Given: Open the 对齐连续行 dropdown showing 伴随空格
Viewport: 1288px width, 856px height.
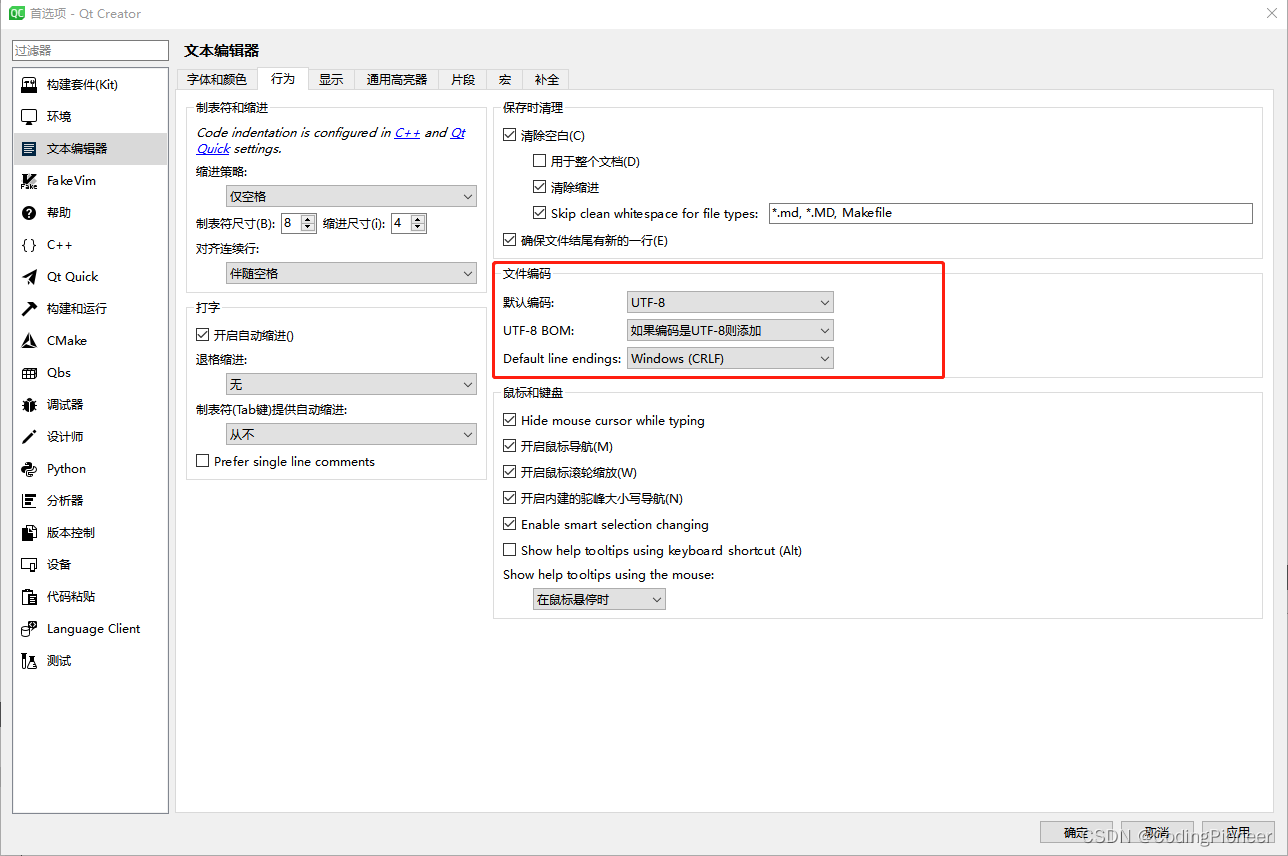Looking at the screenshot, I should pos(351,273).
